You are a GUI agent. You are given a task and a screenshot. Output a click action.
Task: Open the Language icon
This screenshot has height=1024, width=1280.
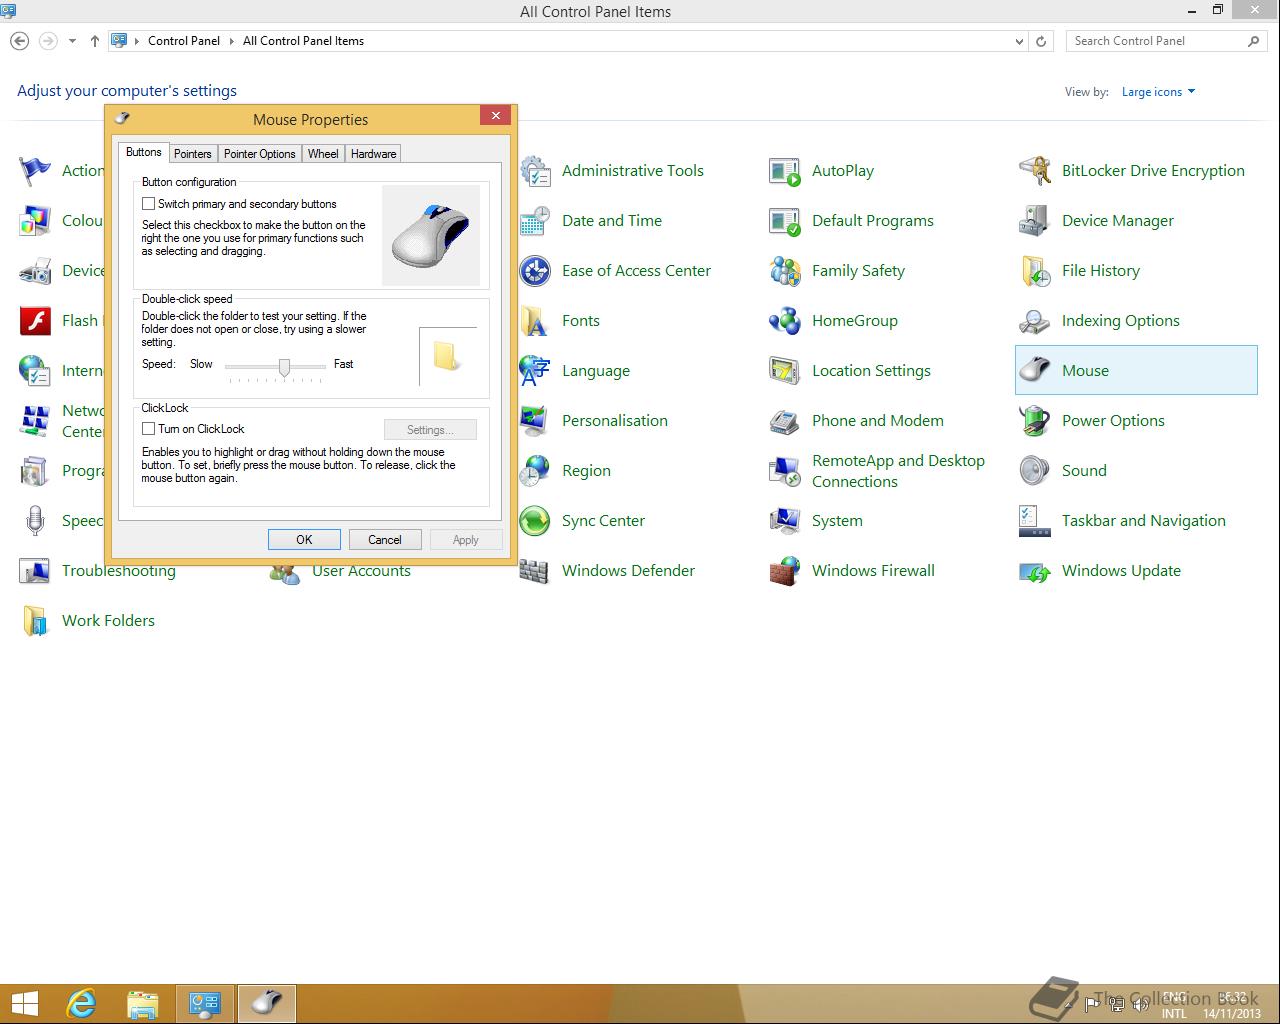click(x=535, y=371)
